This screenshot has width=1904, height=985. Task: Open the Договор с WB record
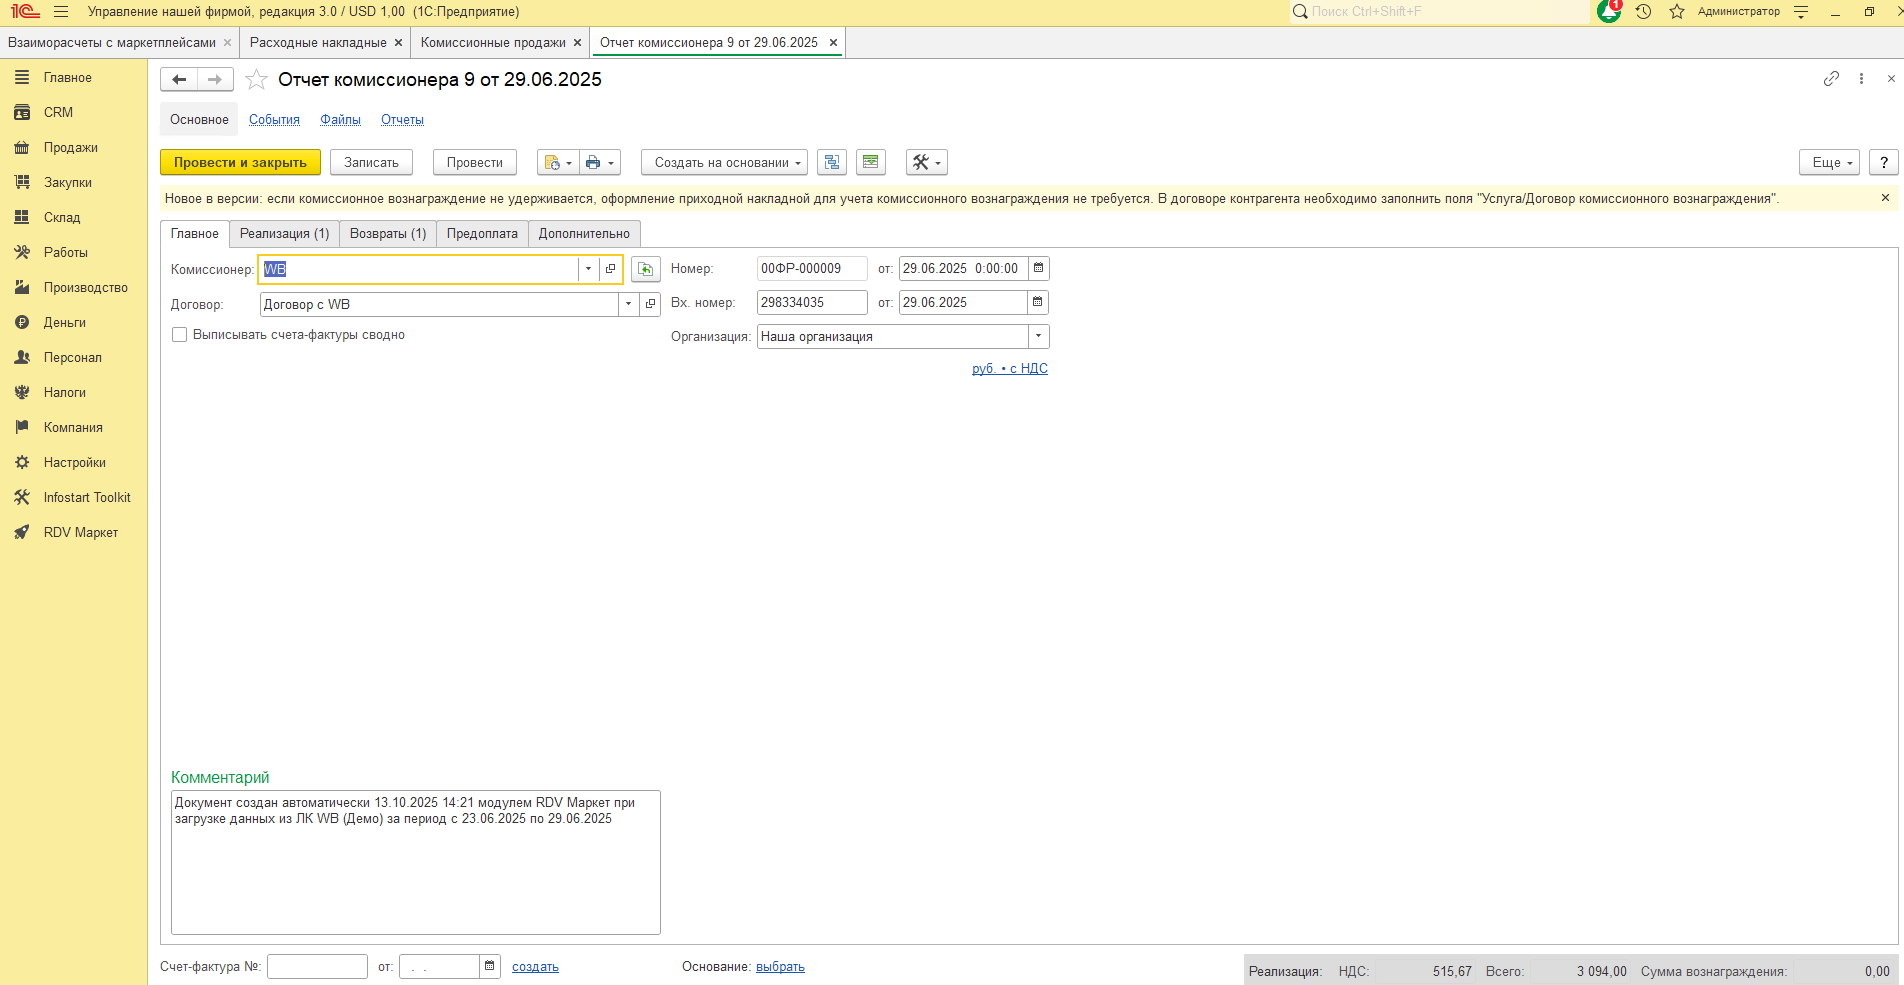pyautogui.click(x=651, y=304)
